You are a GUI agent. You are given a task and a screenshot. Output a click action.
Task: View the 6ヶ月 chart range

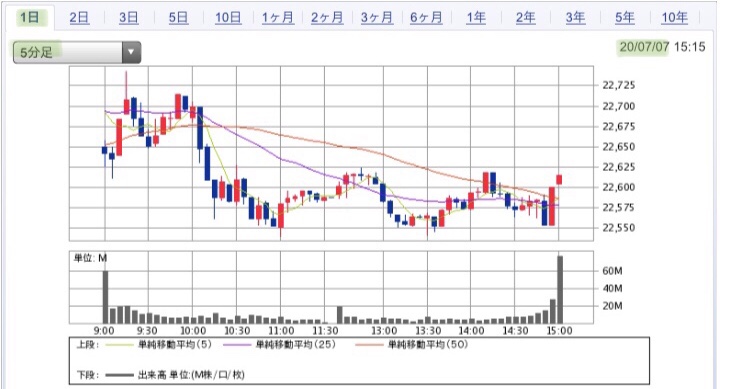(x=426, y=18)
